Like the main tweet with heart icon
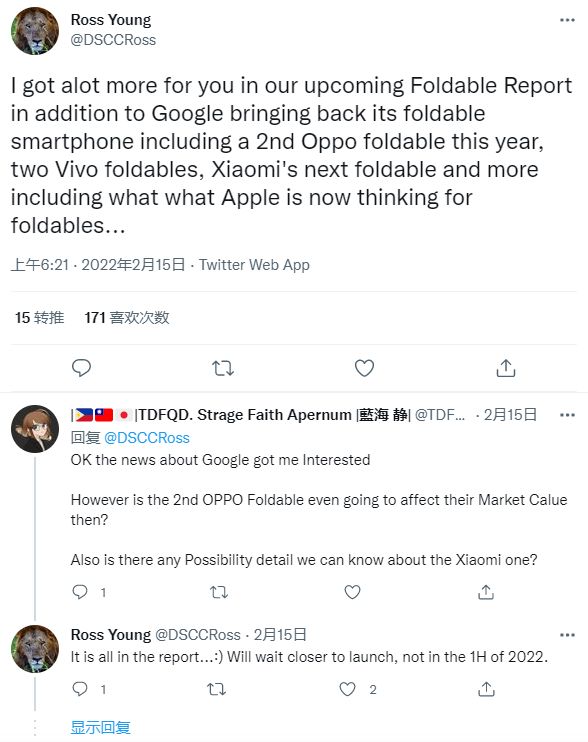 [x=364, y=368]
